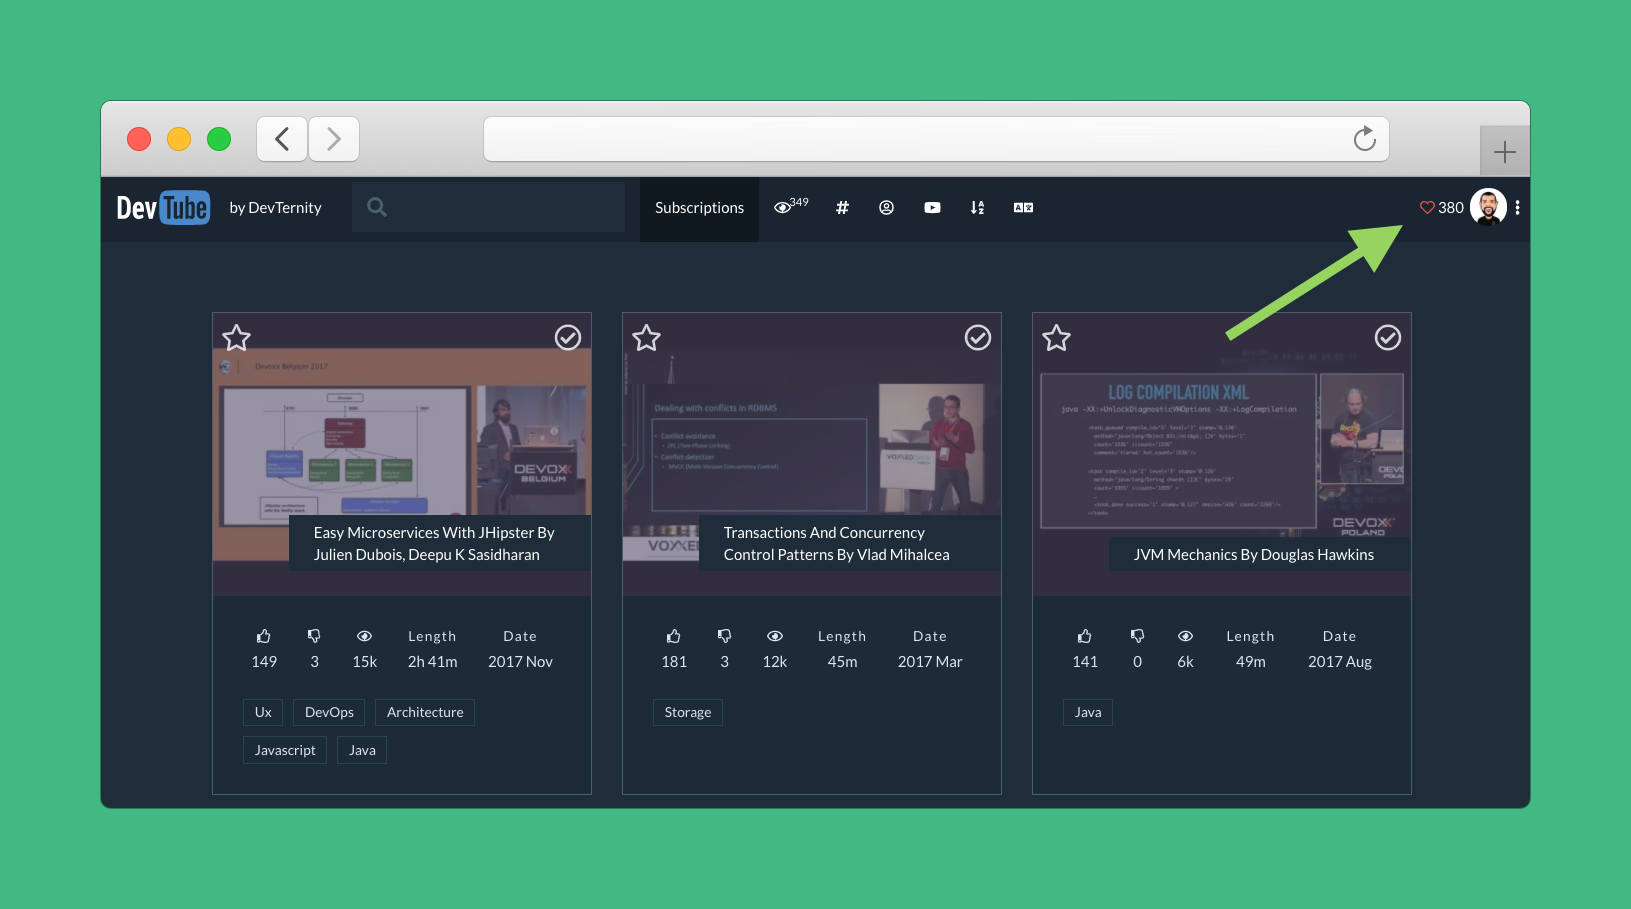Screen dimensions: 1631x909
Task: Select Java tag on JVM Mechanics card
Action: [x=1088, y=712]
